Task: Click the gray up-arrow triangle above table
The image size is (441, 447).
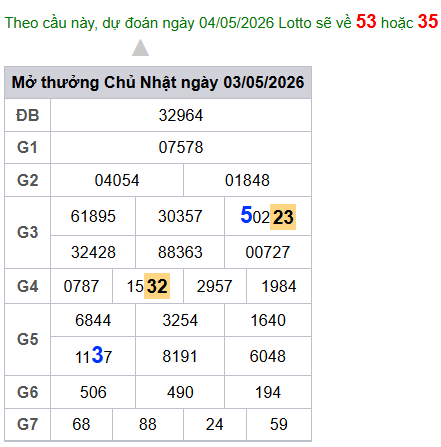Action: [140, 48]
